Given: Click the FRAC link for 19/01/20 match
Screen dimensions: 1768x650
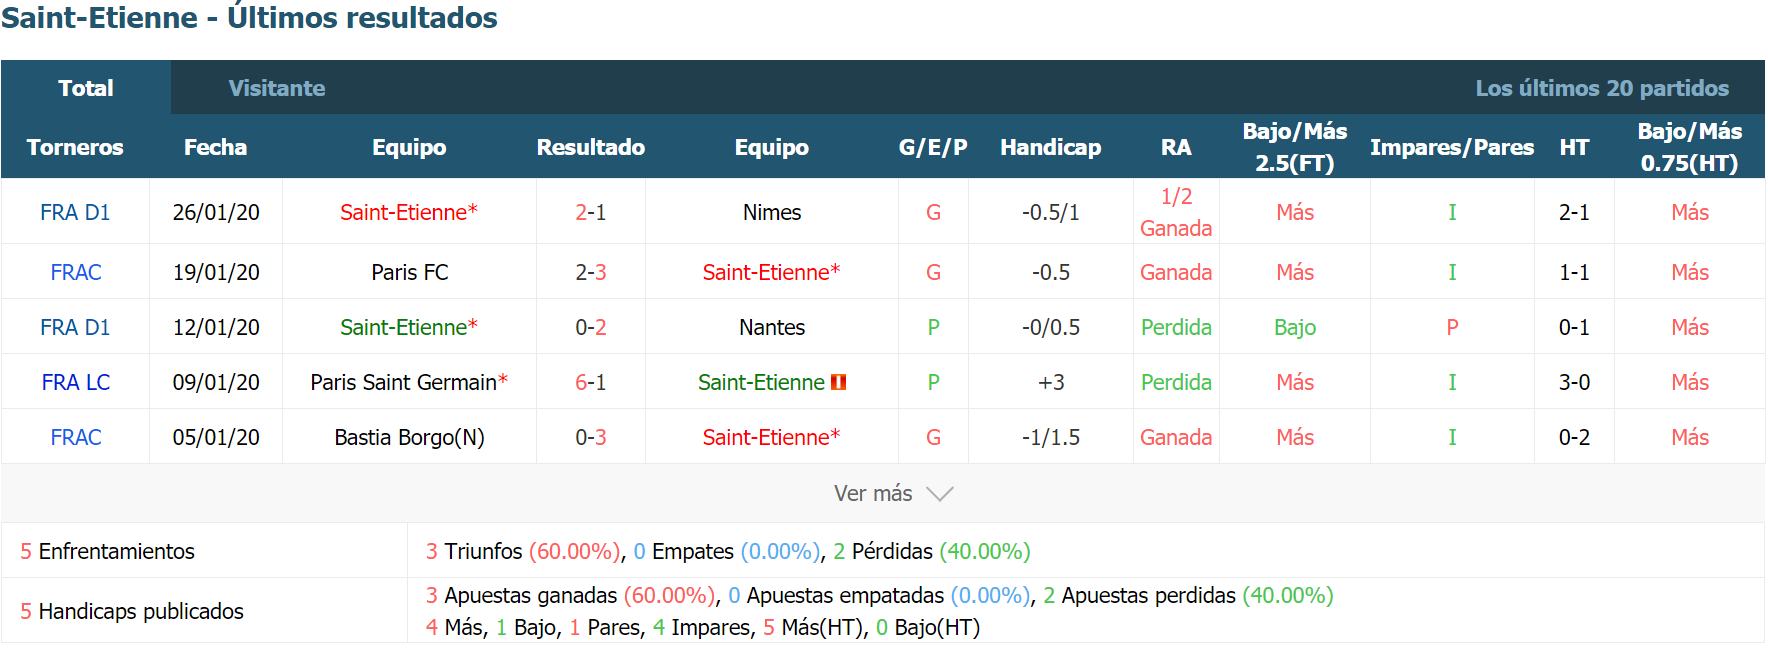Looking at the screenshot, I should point(76,272).
